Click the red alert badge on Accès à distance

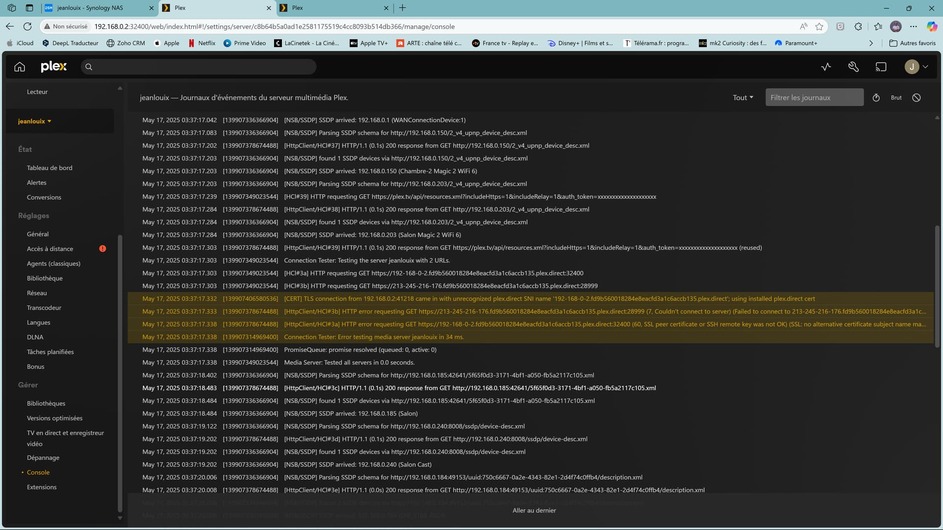click(x=103, y=248)
